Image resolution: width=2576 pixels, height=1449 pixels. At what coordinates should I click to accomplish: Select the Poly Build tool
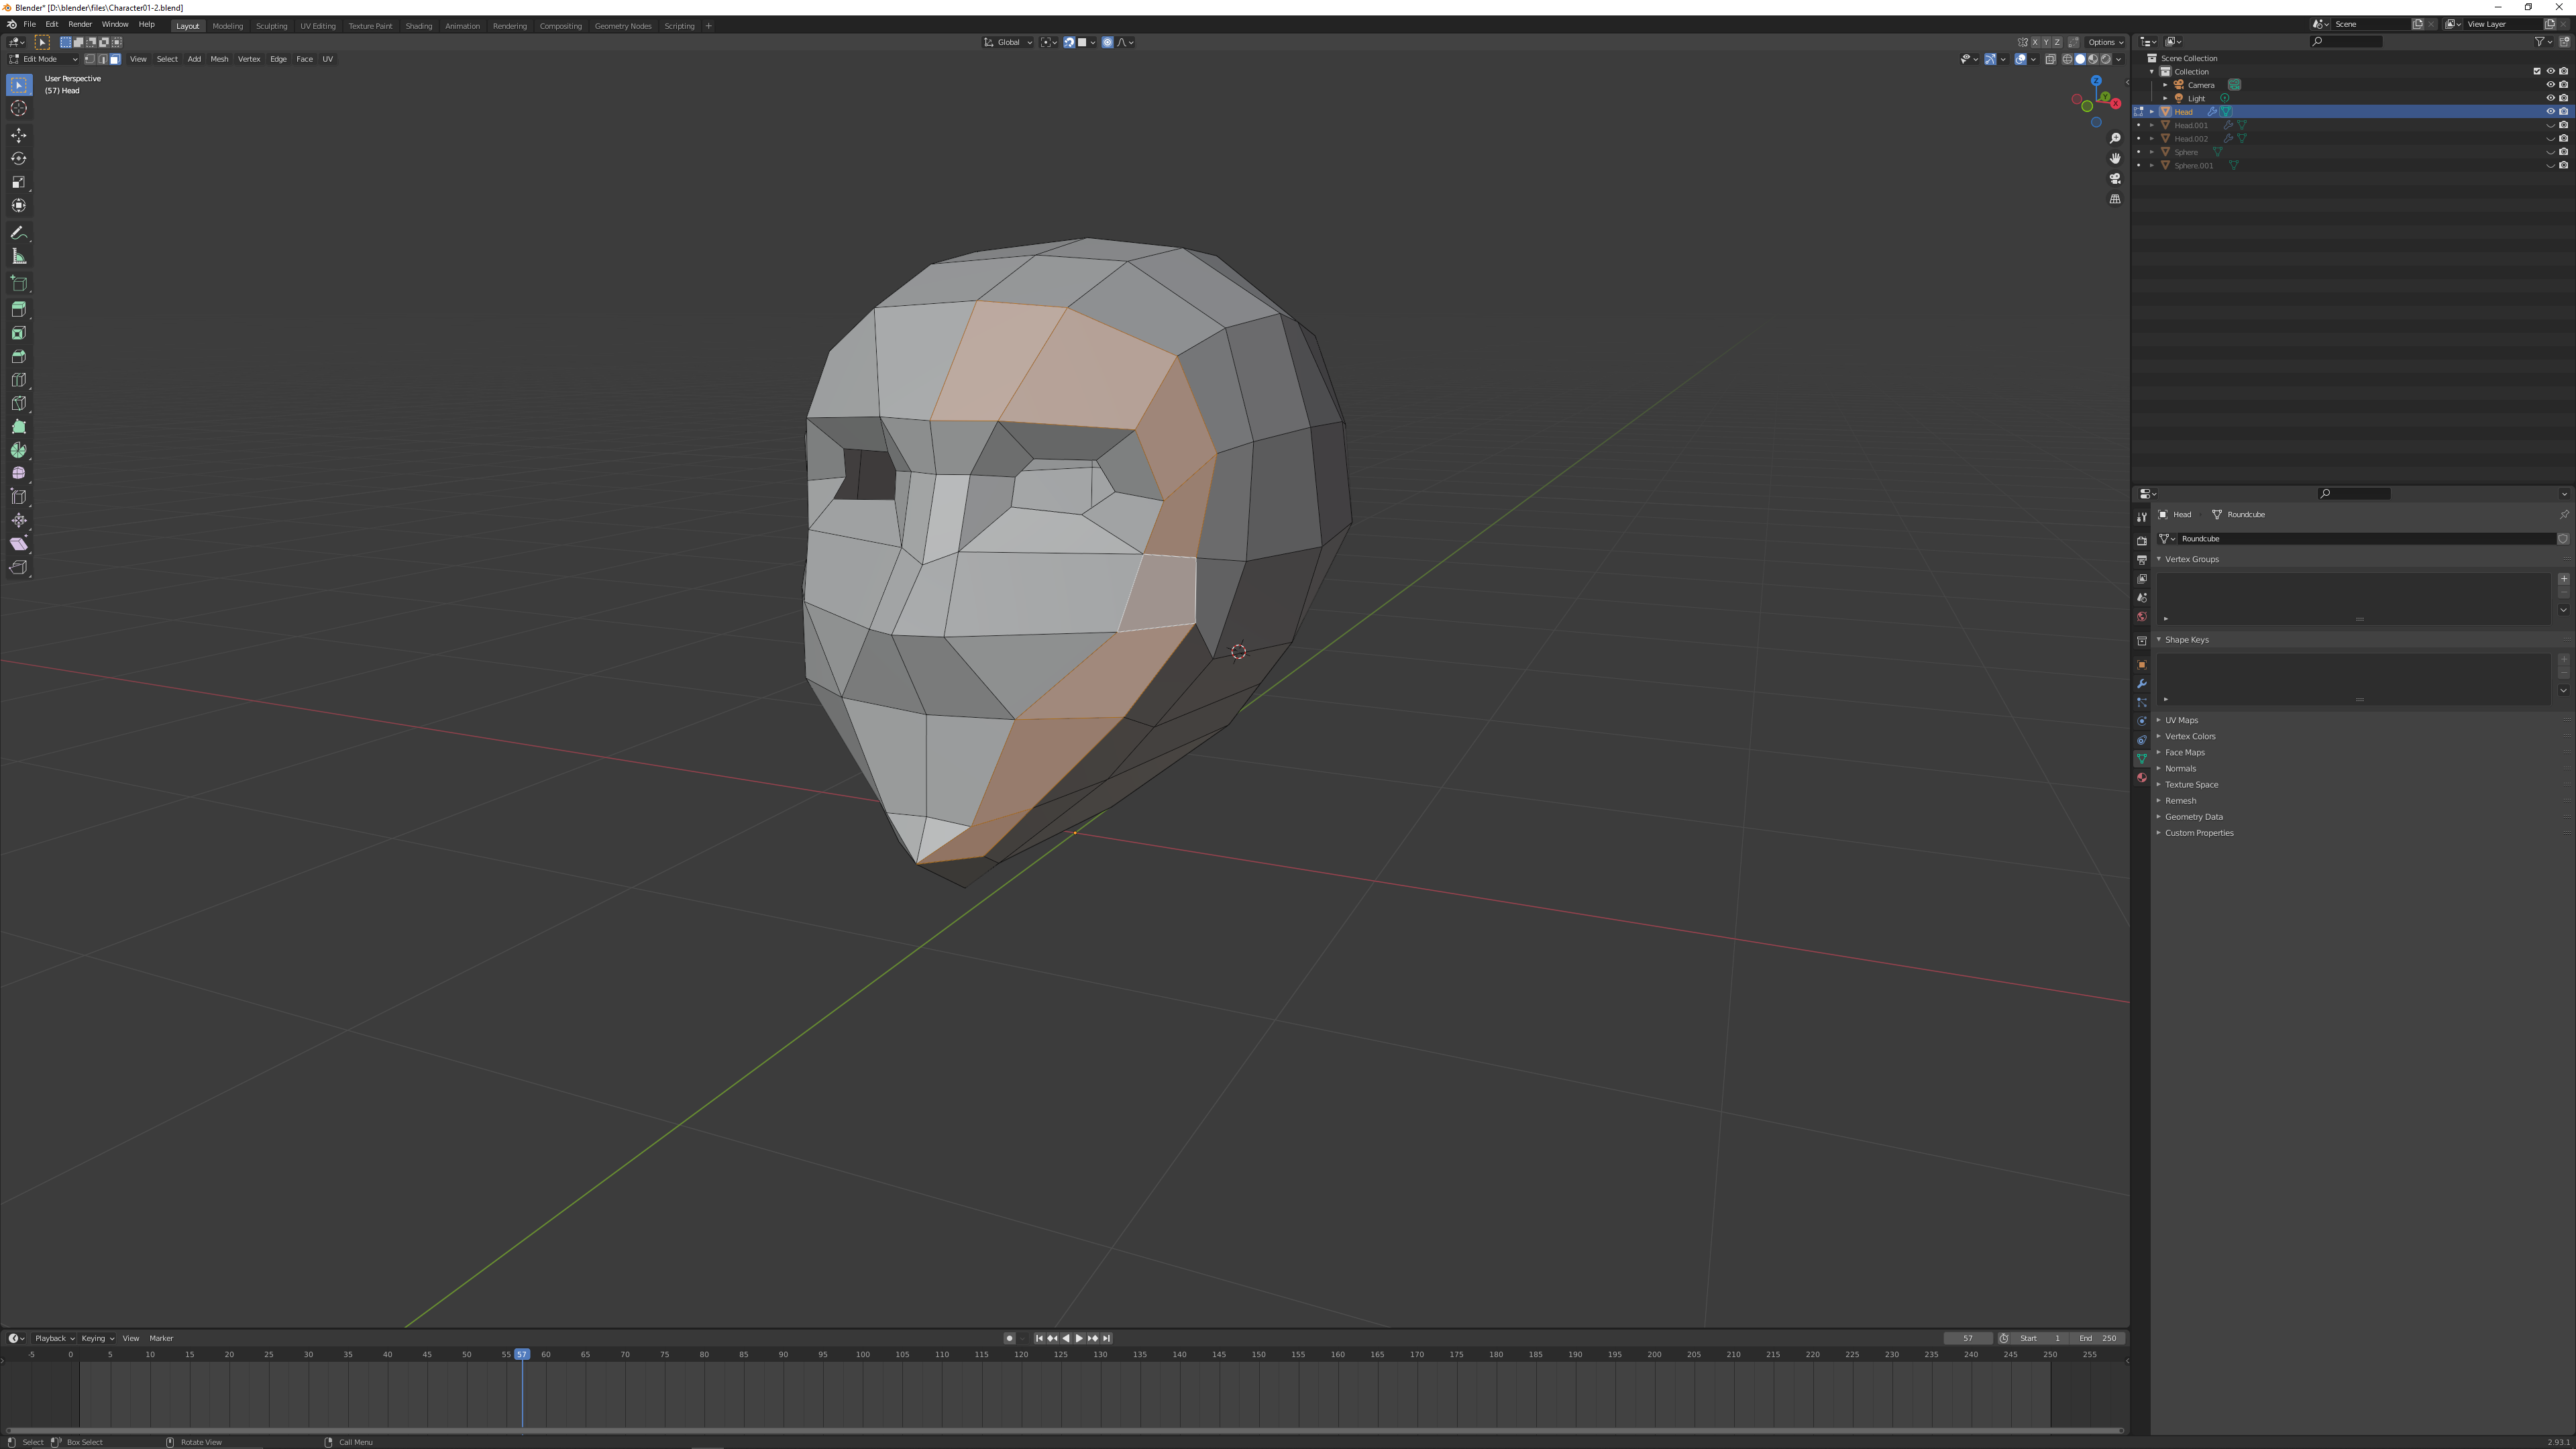click(x=19, y=427)
